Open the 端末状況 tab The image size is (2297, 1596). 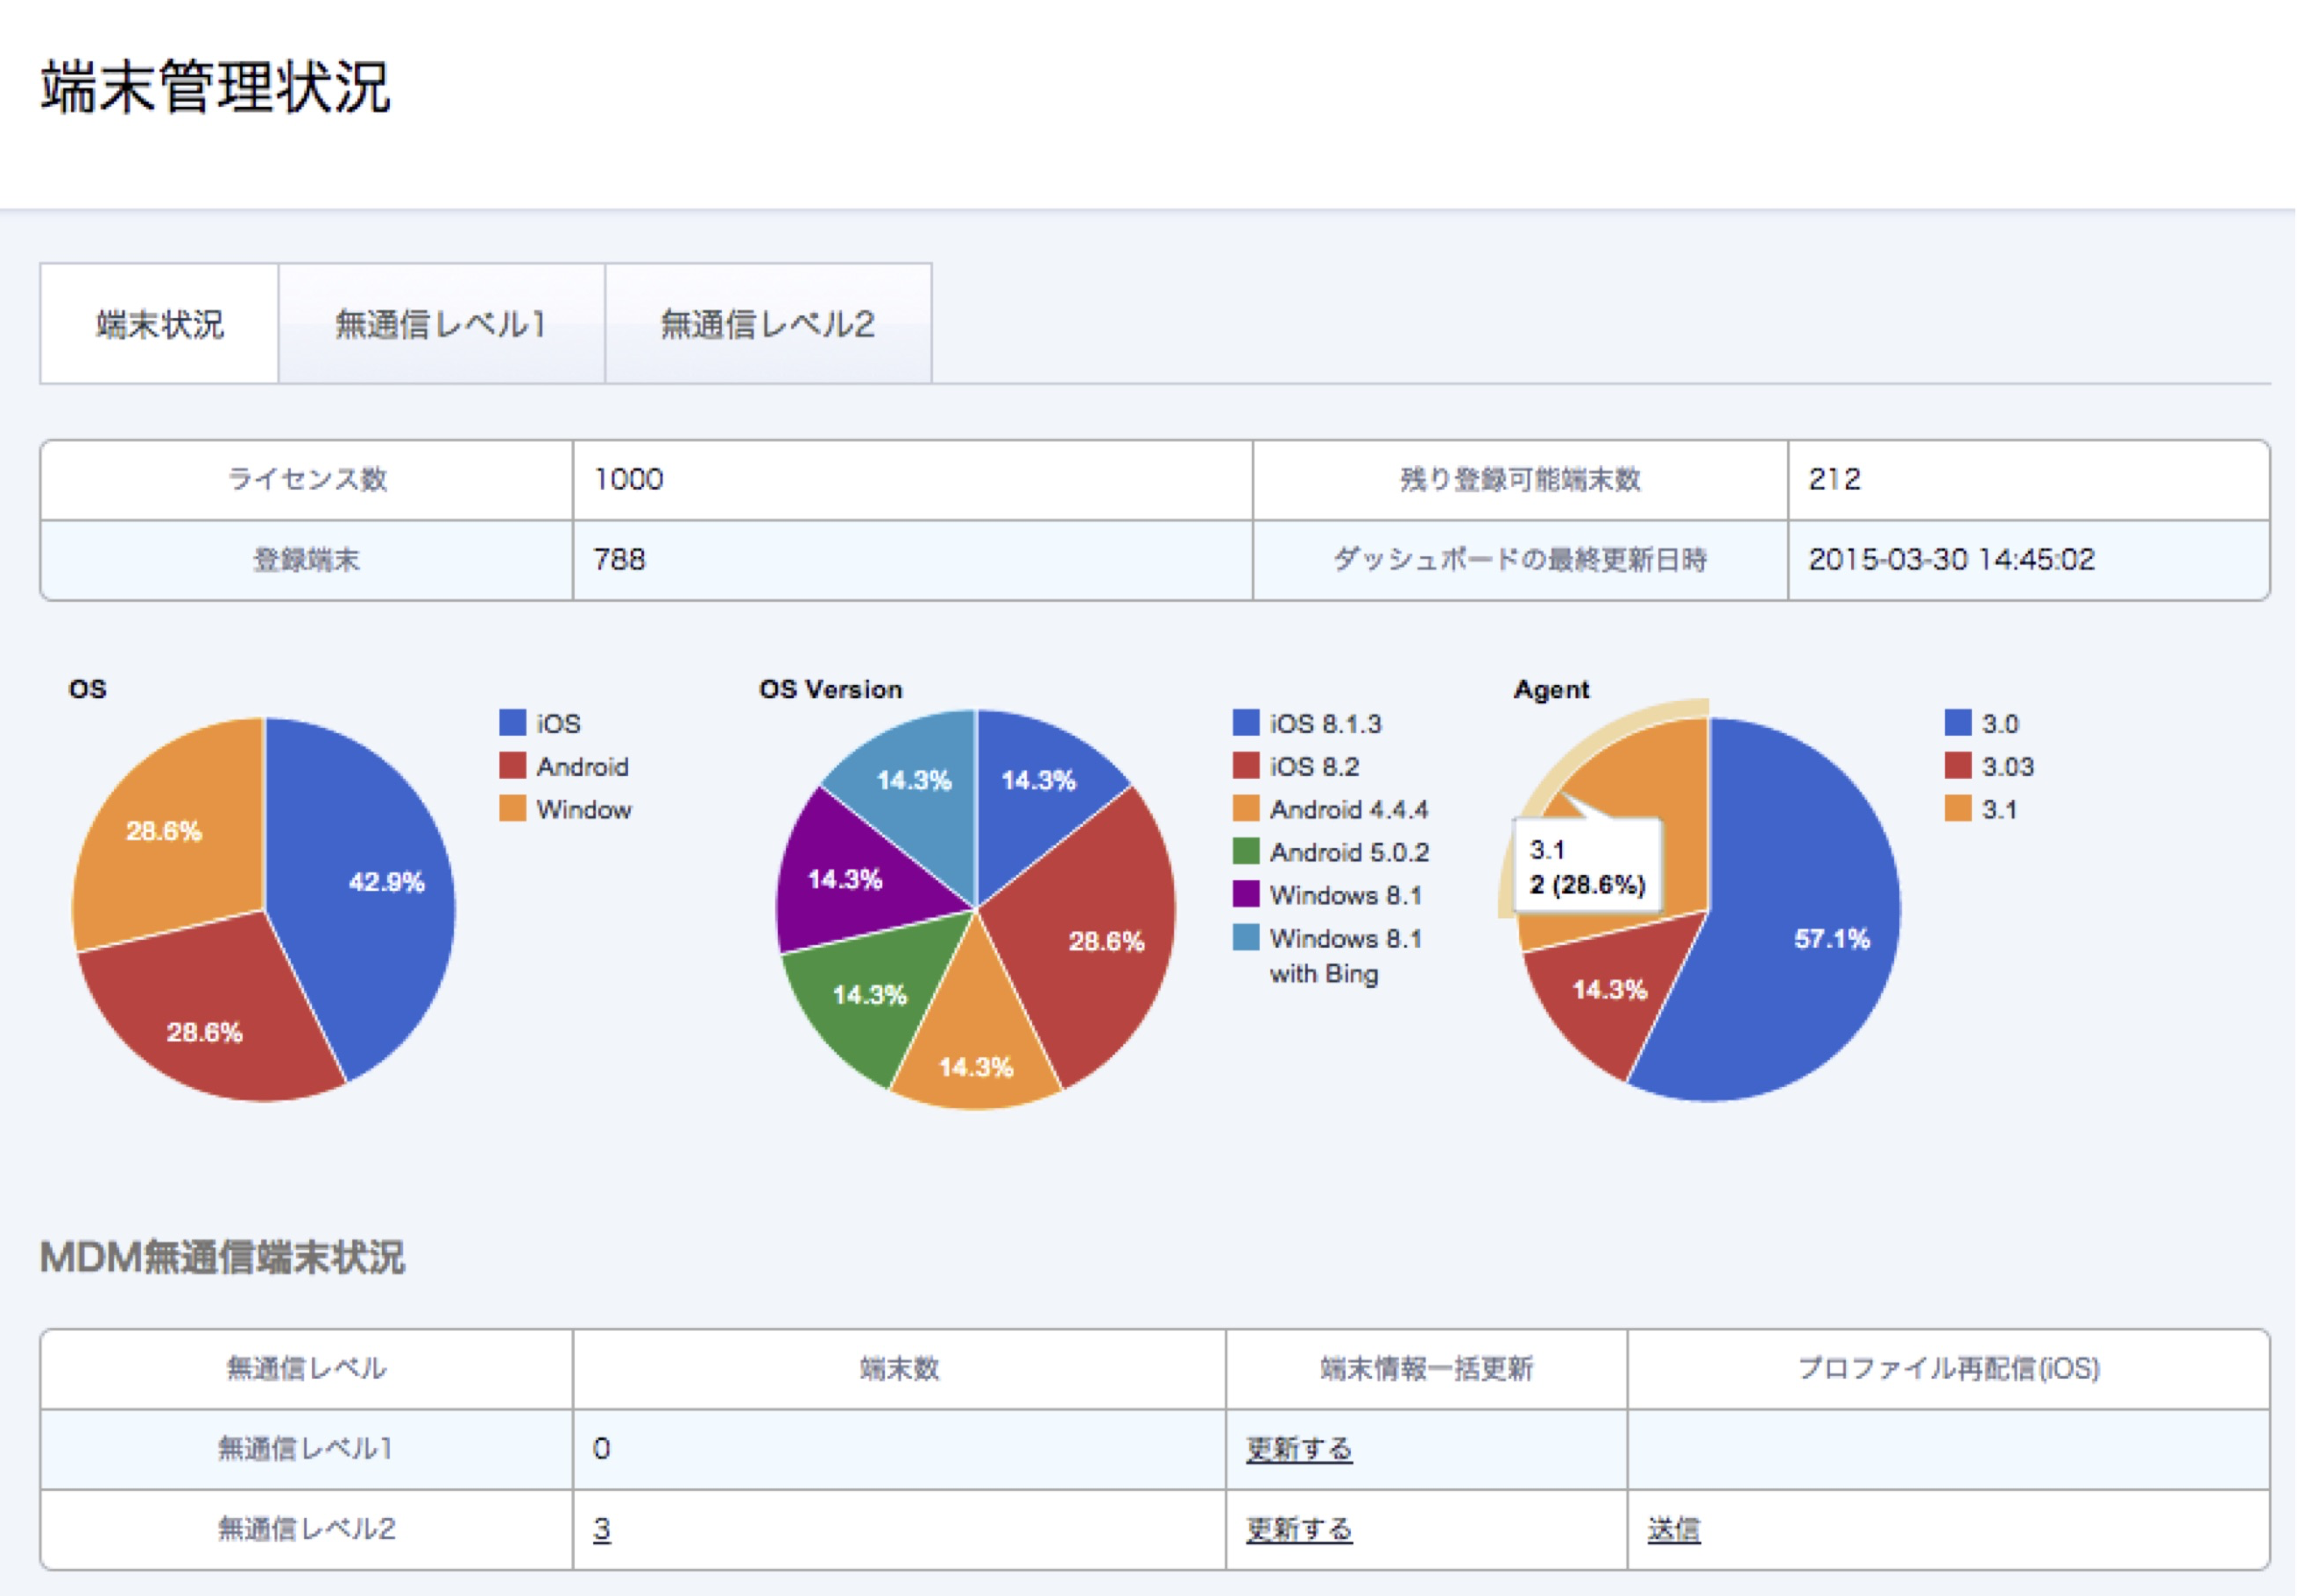(x=159, y=323)
